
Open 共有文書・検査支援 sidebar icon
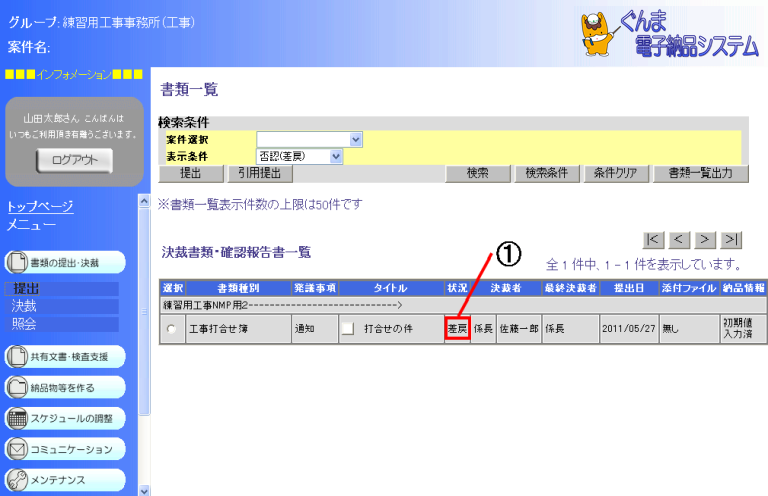point(17,356)
